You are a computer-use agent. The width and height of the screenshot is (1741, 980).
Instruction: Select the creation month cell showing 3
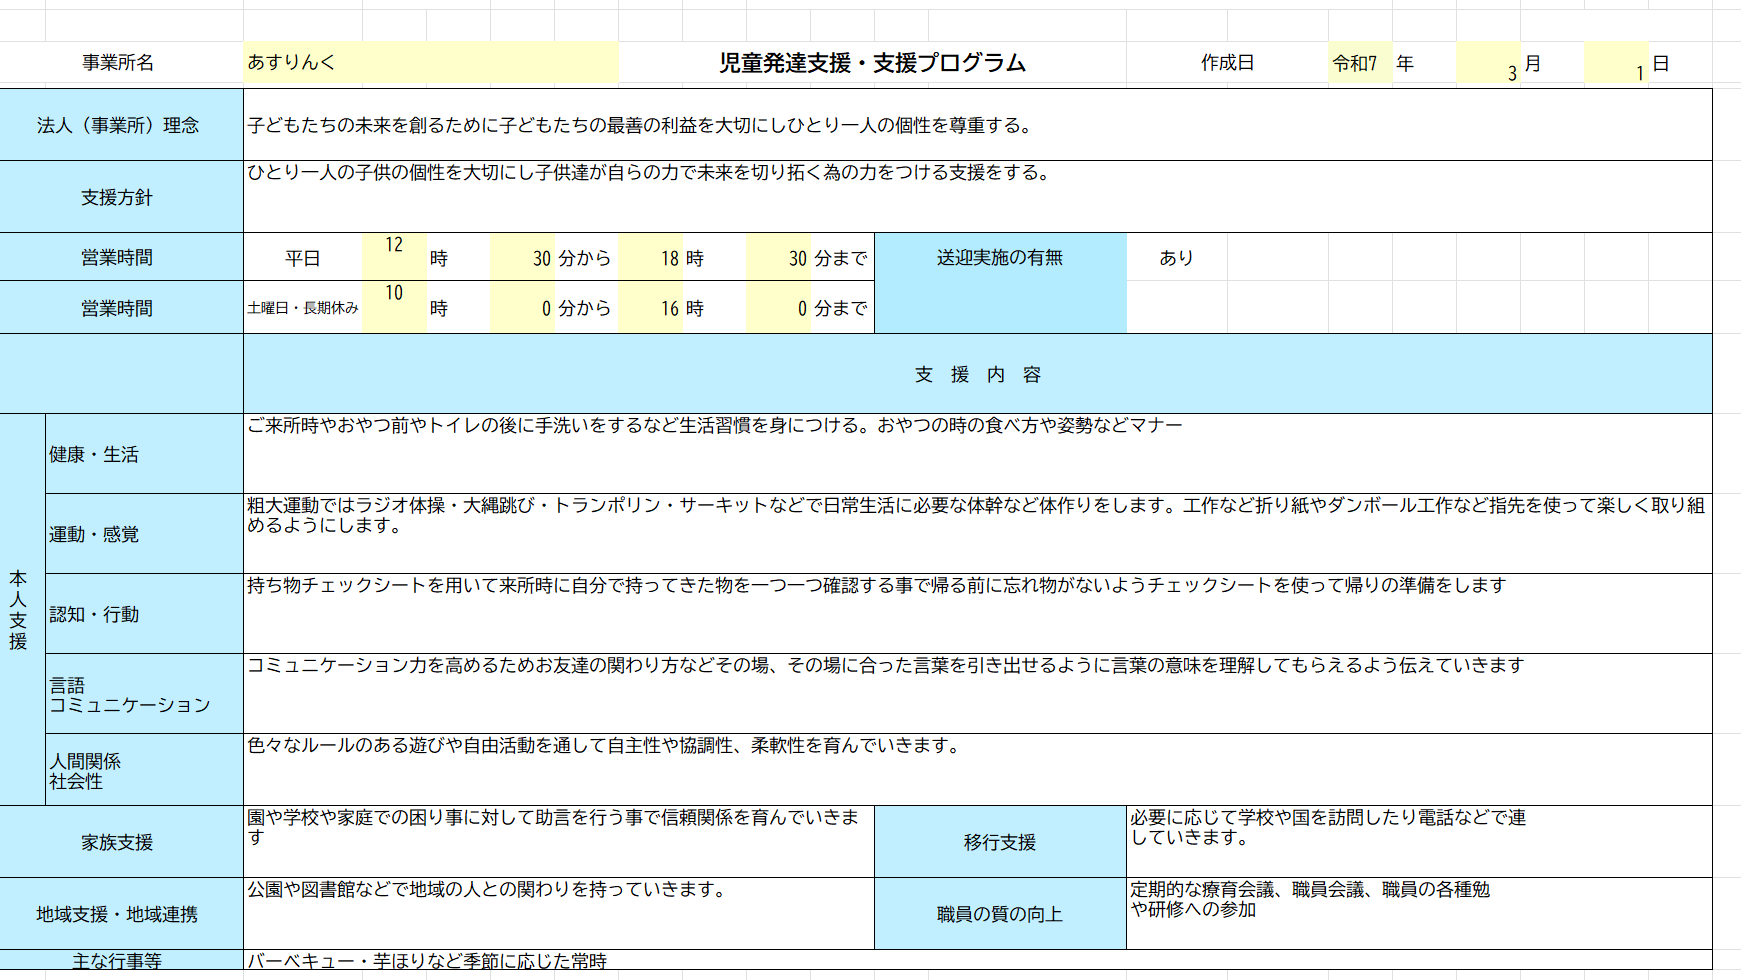[1487, 65]
